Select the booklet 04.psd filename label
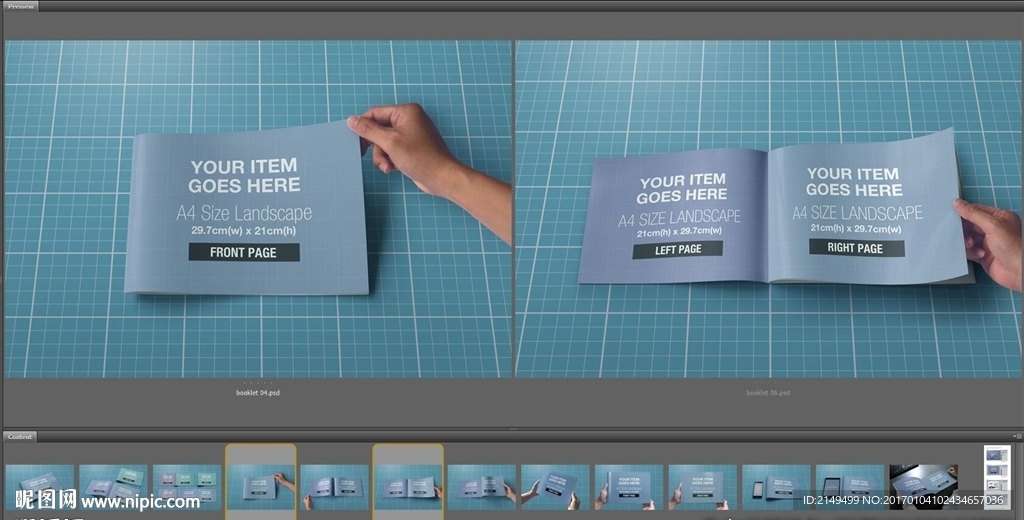This screenshot has height=520, width=1024. [x=258, y=393]
